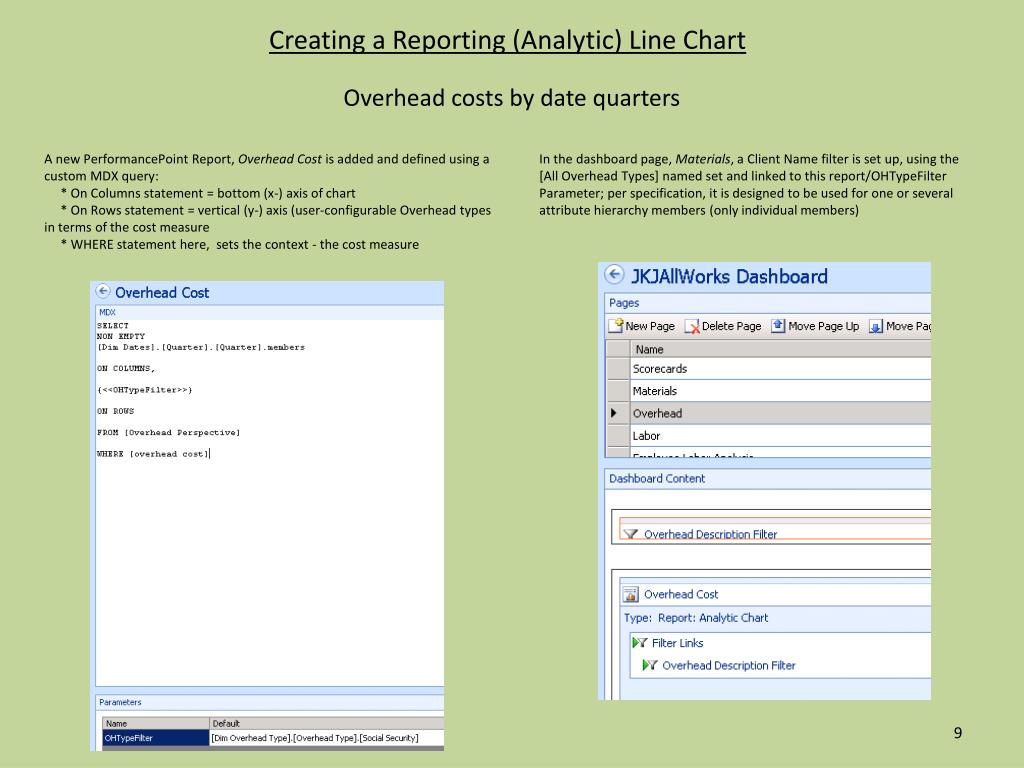The width and height of the screenshot is (1024, 768).
Task: Click the Name column header in Parameters
Action: point(155,723)
